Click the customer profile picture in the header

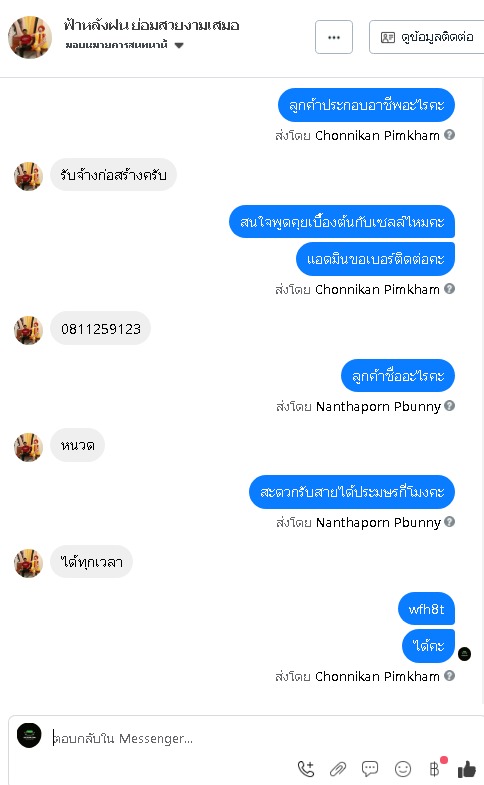click(x=30, y=37)
